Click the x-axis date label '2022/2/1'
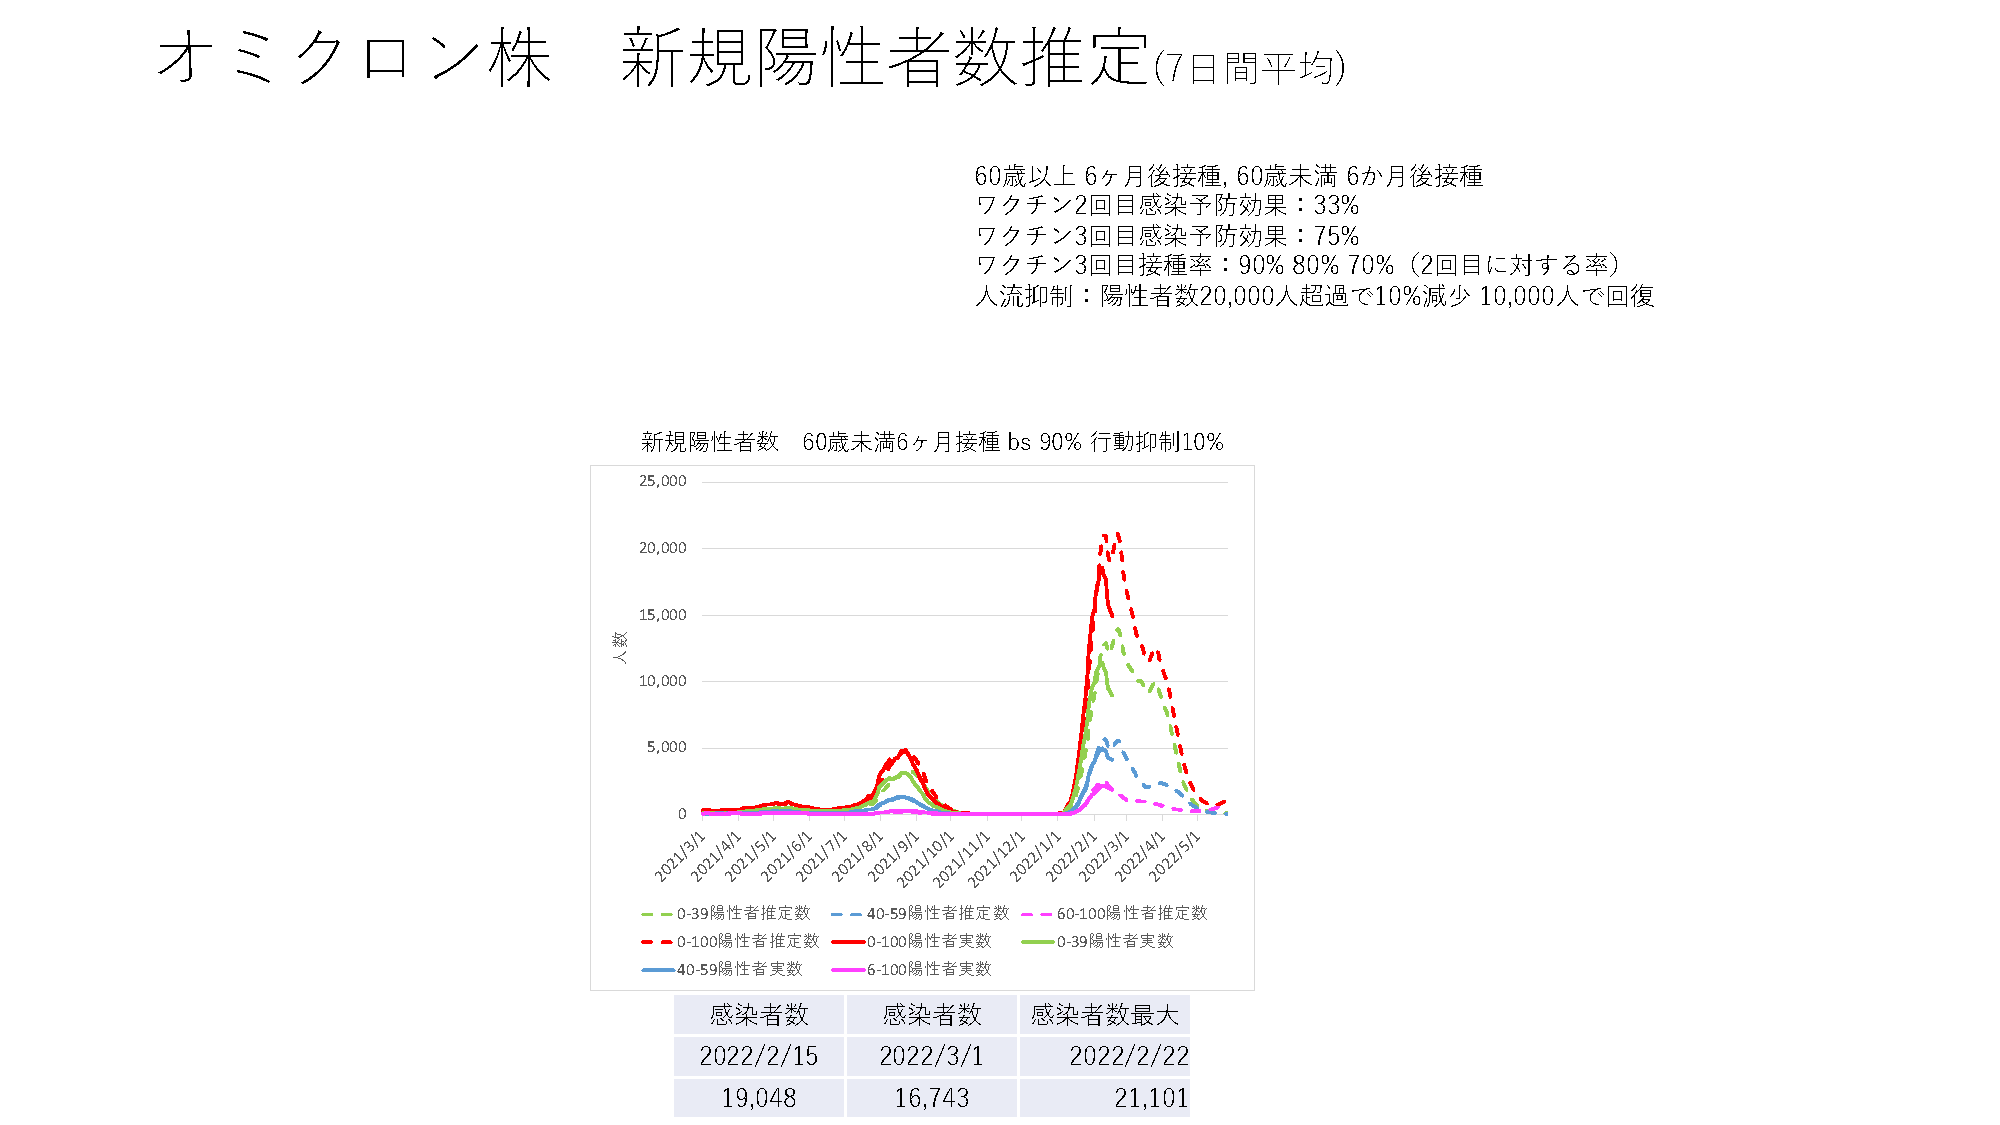 tap(1071, 856)
